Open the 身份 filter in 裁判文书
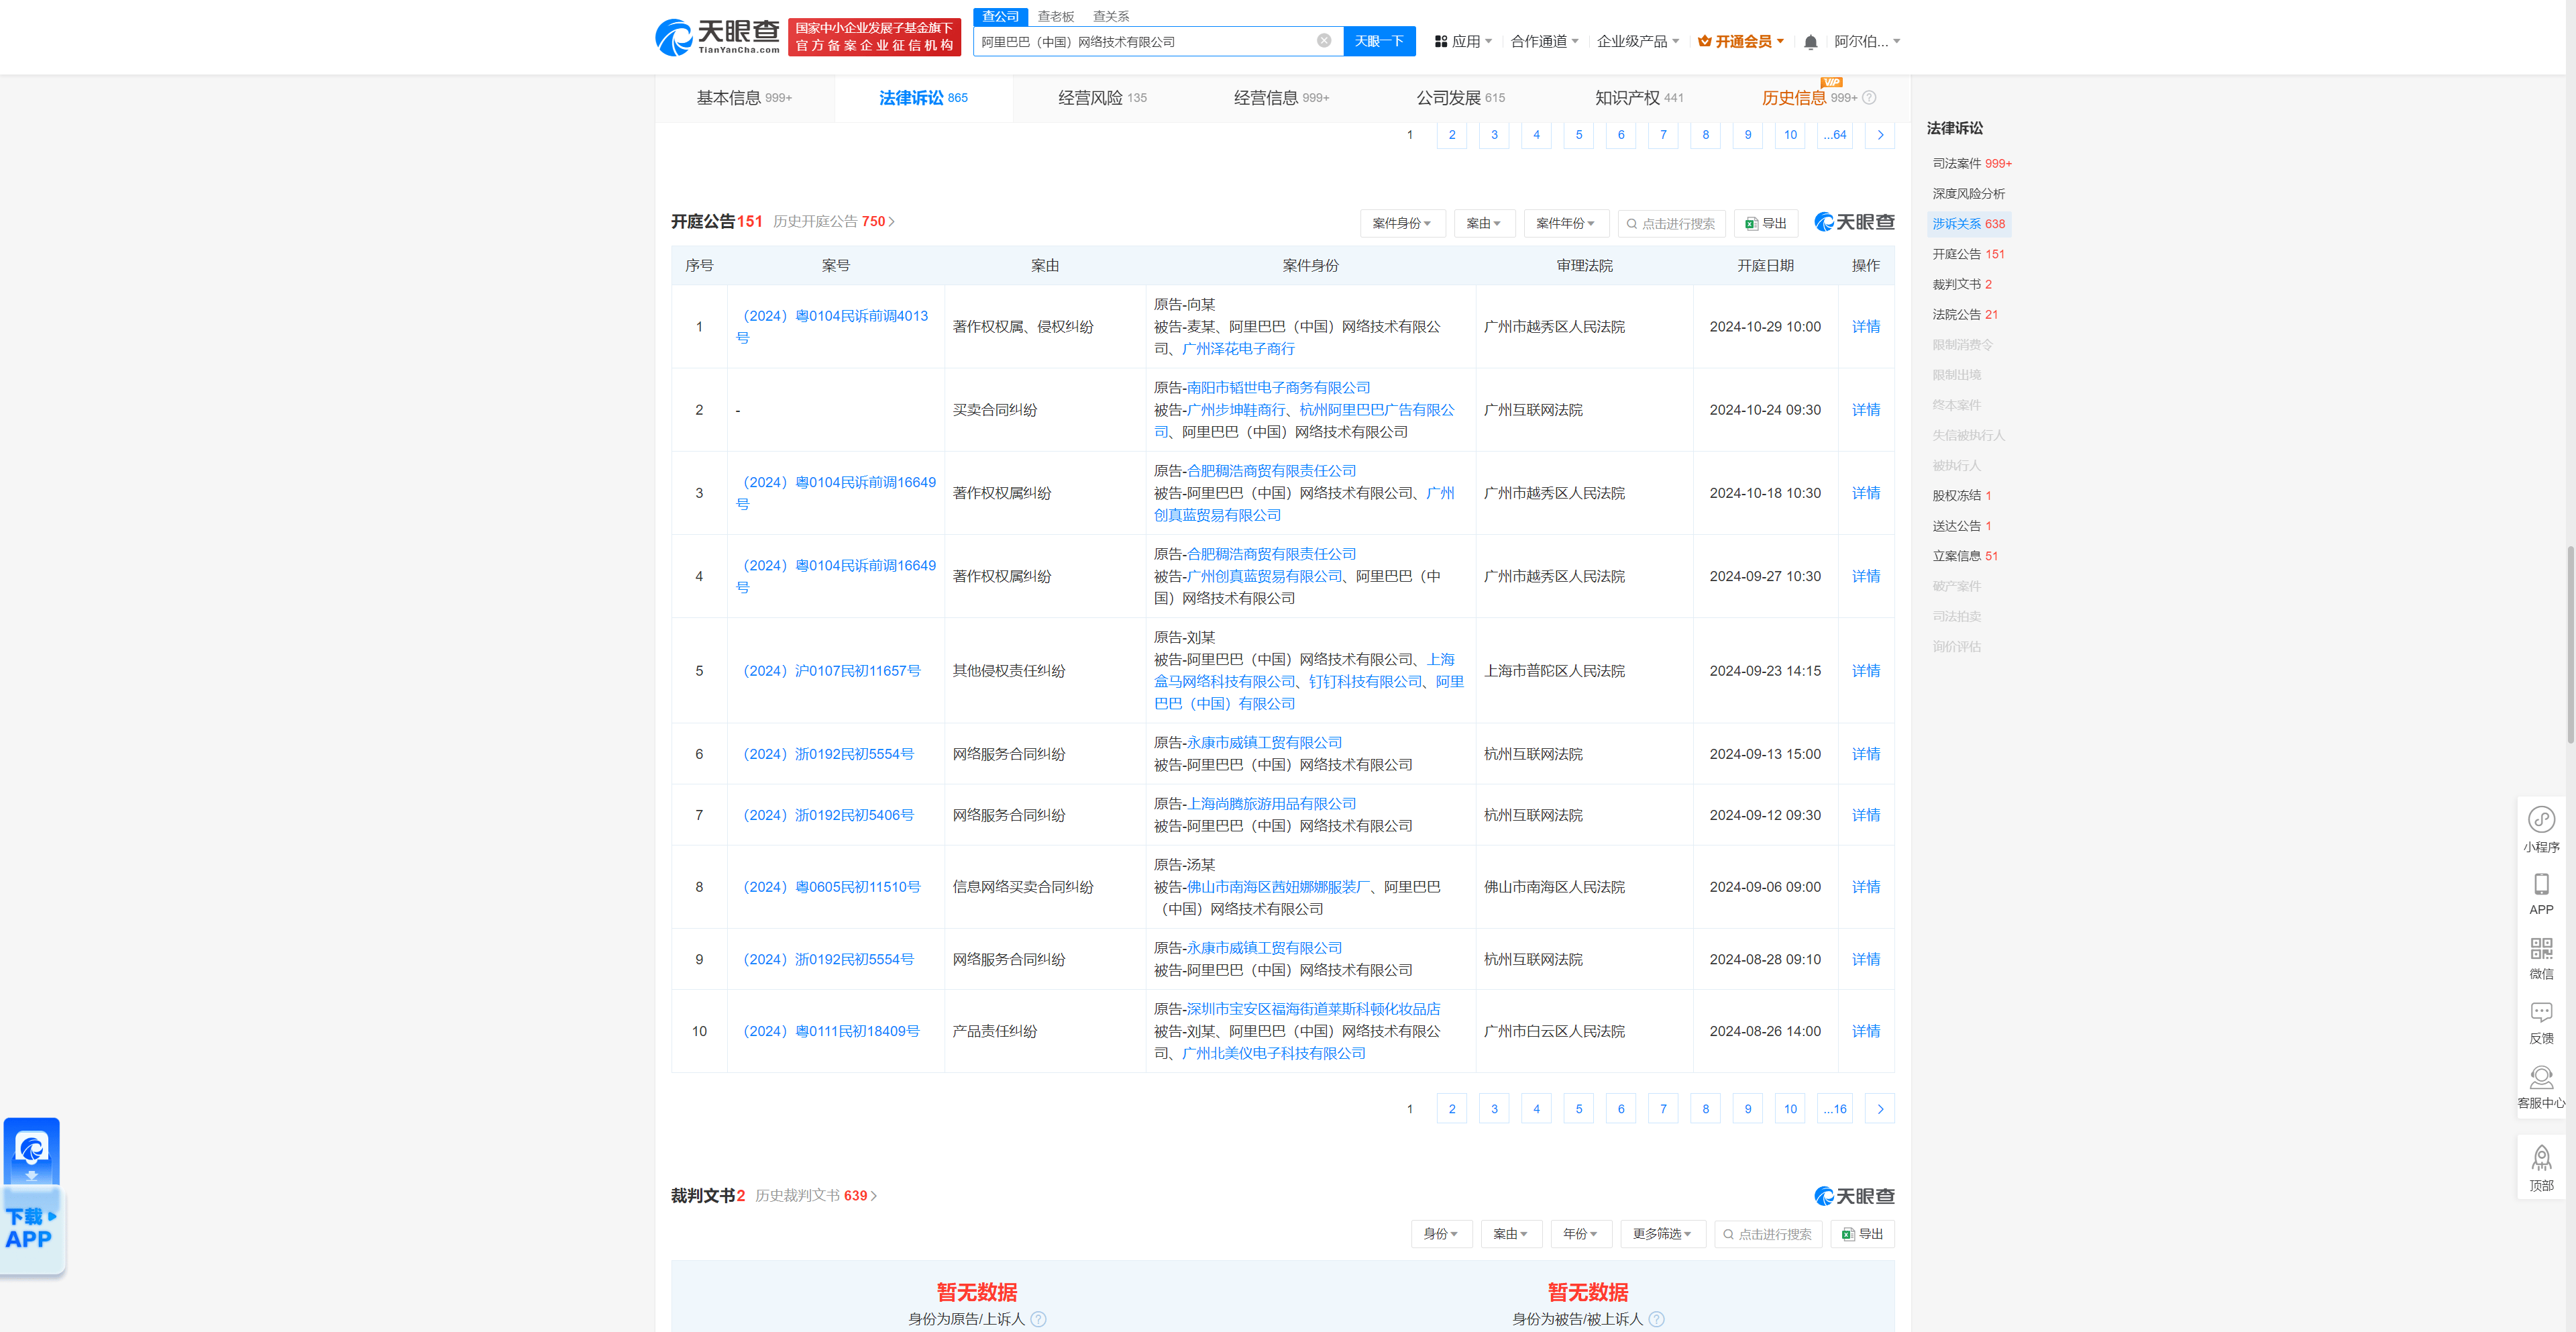Image resolution: width=2576 pixels, height=1332 pixels. [x=1441, y=1234]
